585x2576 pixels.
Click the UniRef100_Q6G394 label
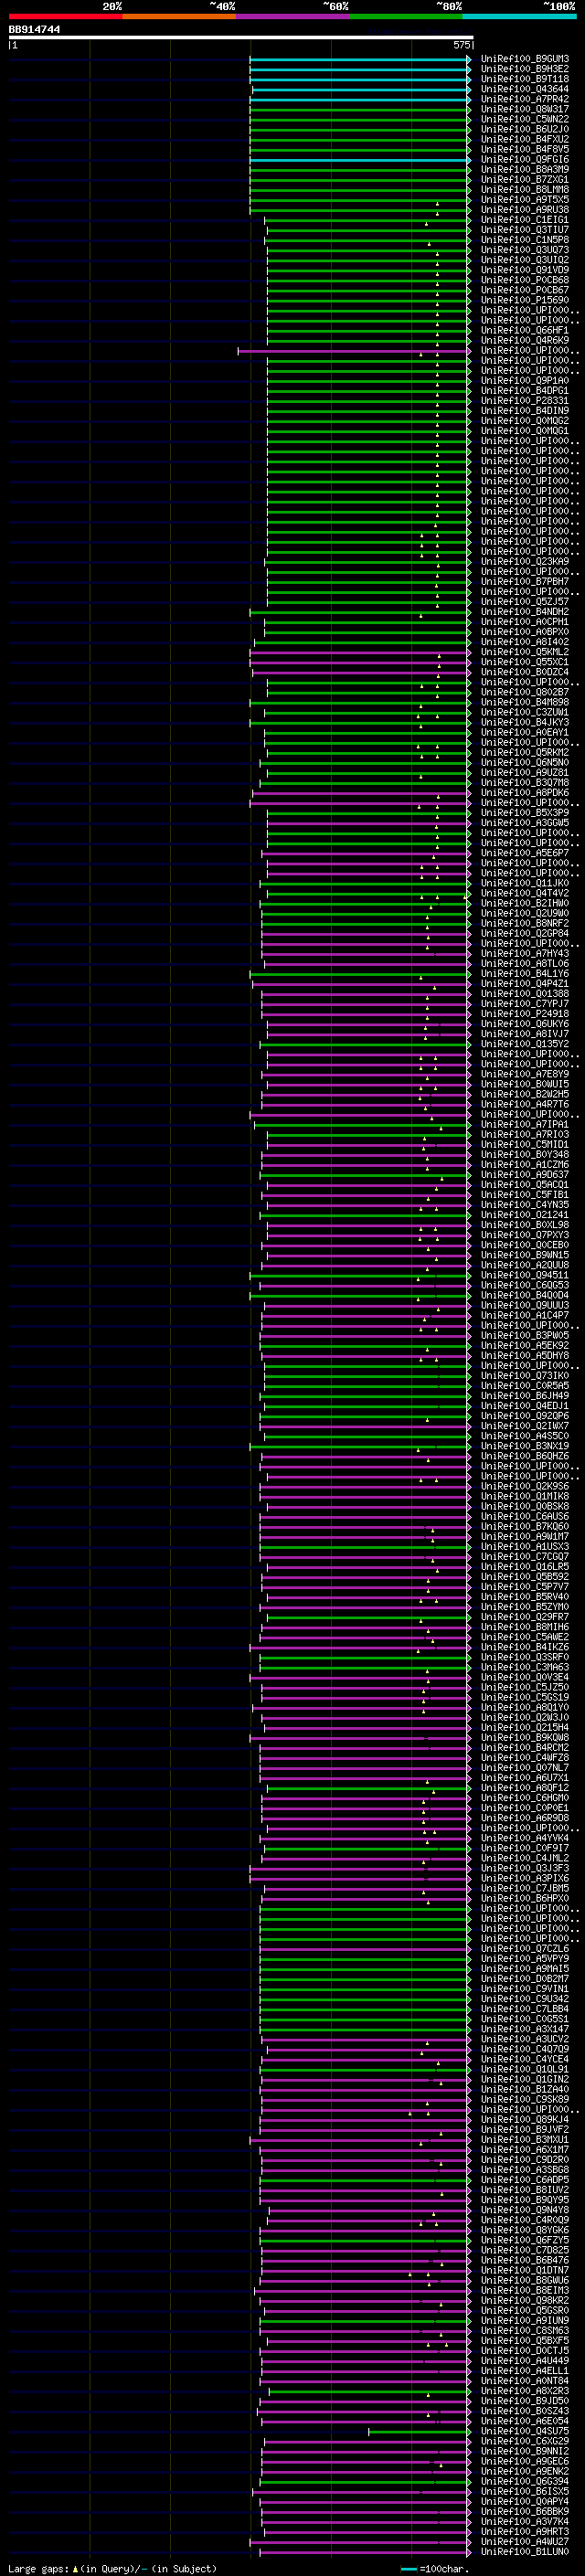coord(524,2481)
